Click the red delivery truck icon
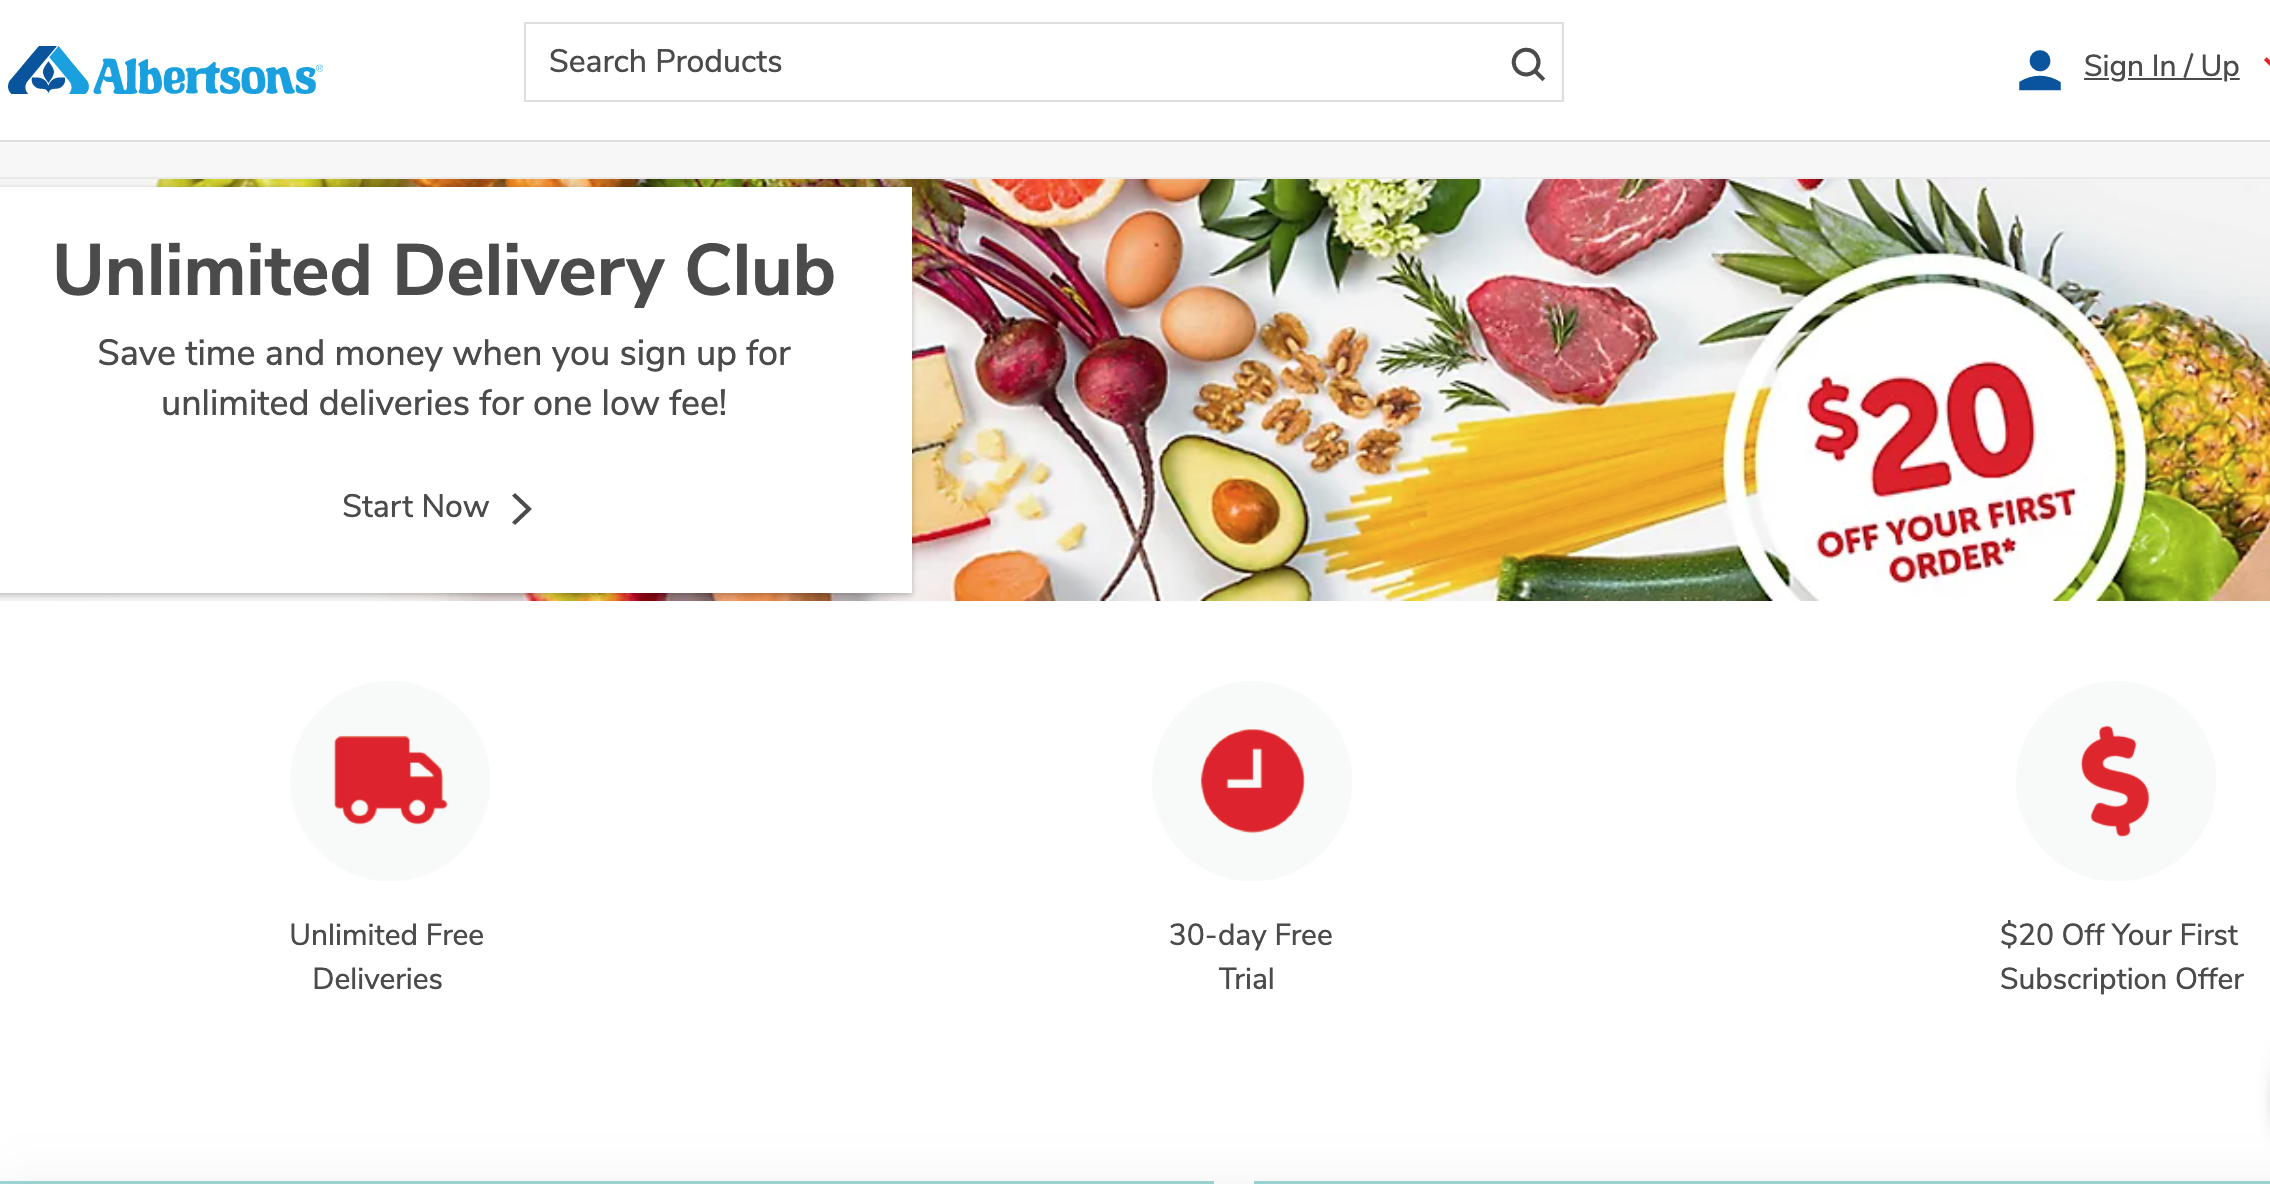Image resolution: width=2270 pixels, height=1184 pixels. tap(390, 780)
